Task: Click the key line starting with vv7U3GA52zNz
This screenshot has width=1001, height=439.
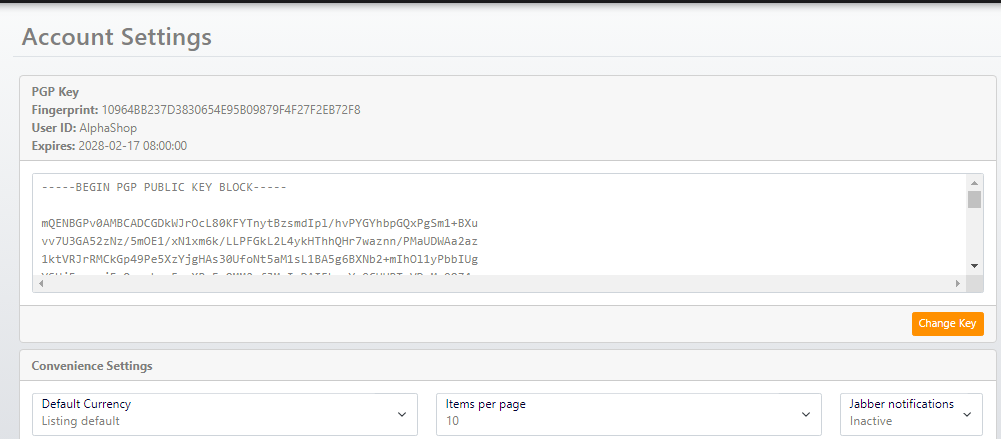Action: tap(259, 241)
